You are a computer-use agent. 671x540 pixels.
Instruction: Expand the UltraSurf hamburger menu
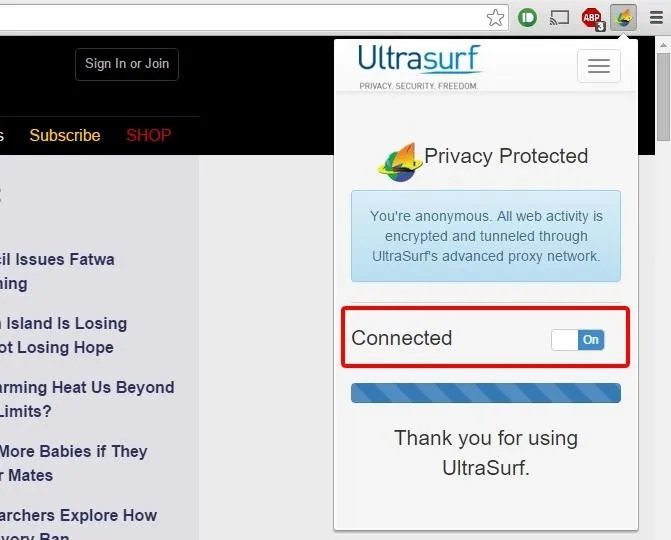(x=599, y=66)
